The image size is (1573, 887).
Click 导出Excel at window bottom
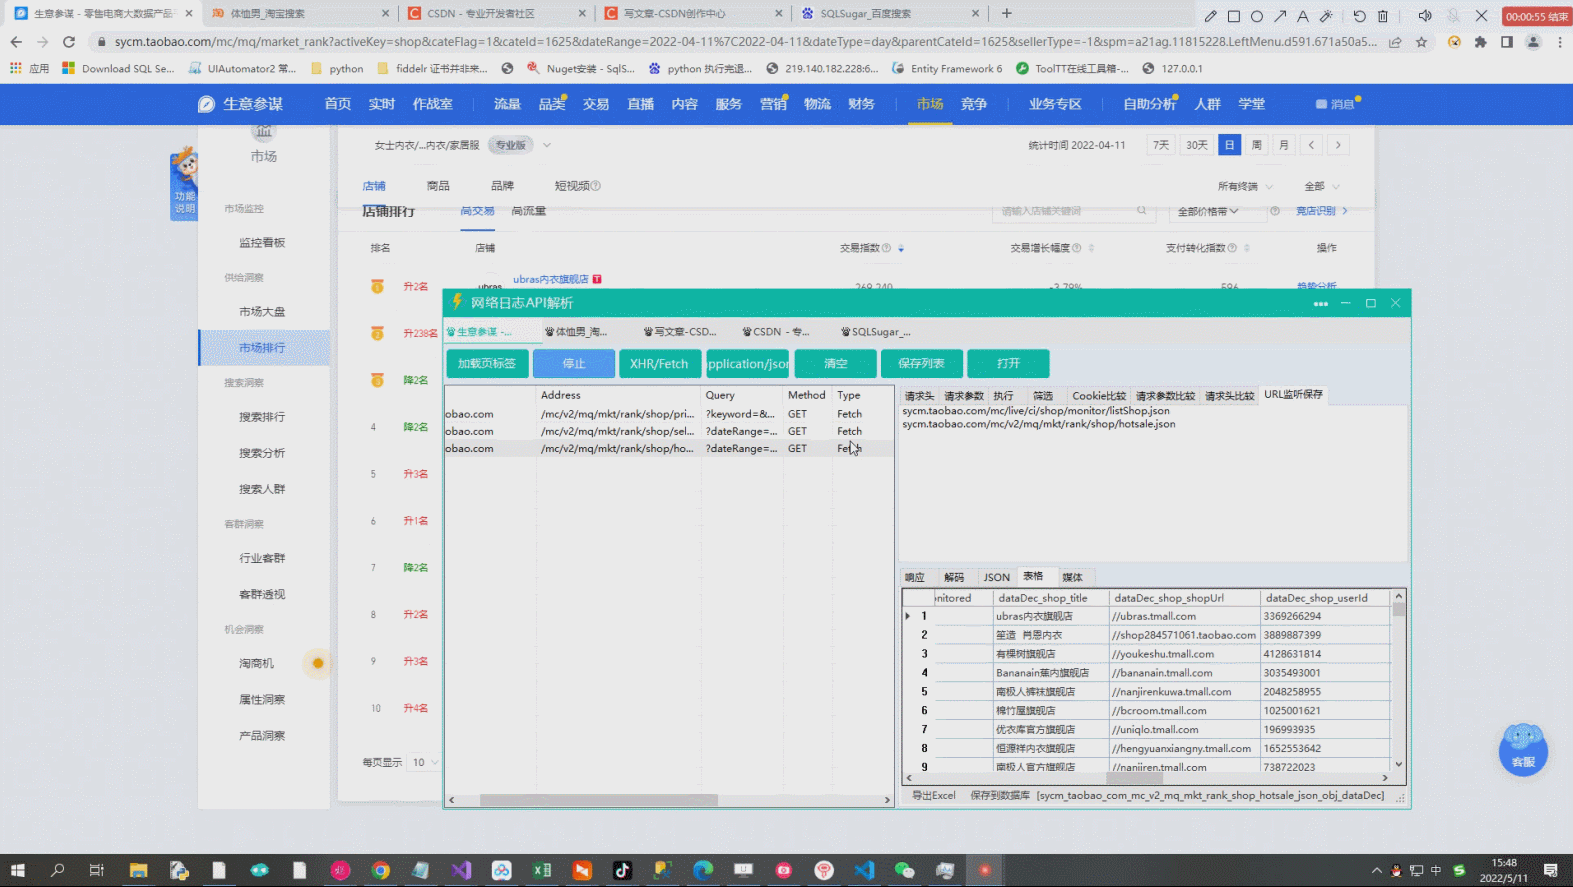934,795
